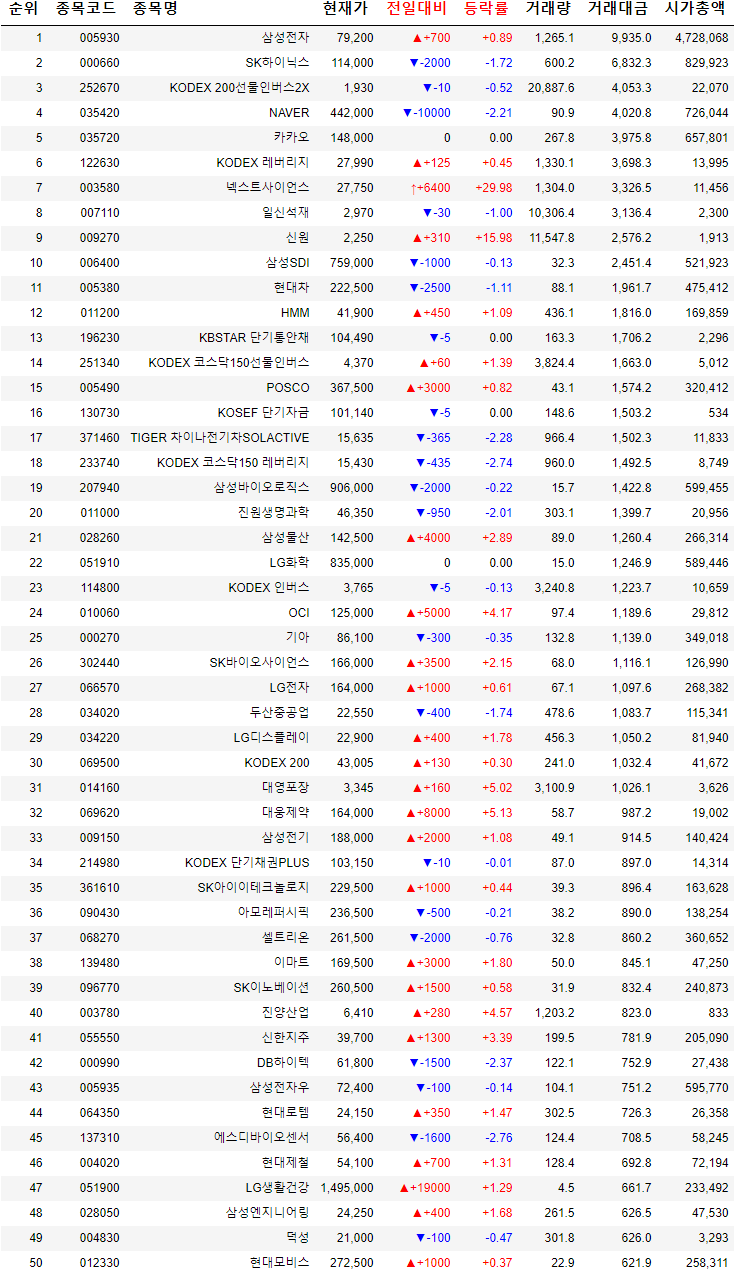Select the 삼성전자 stock name

click(x=285, y=38)
